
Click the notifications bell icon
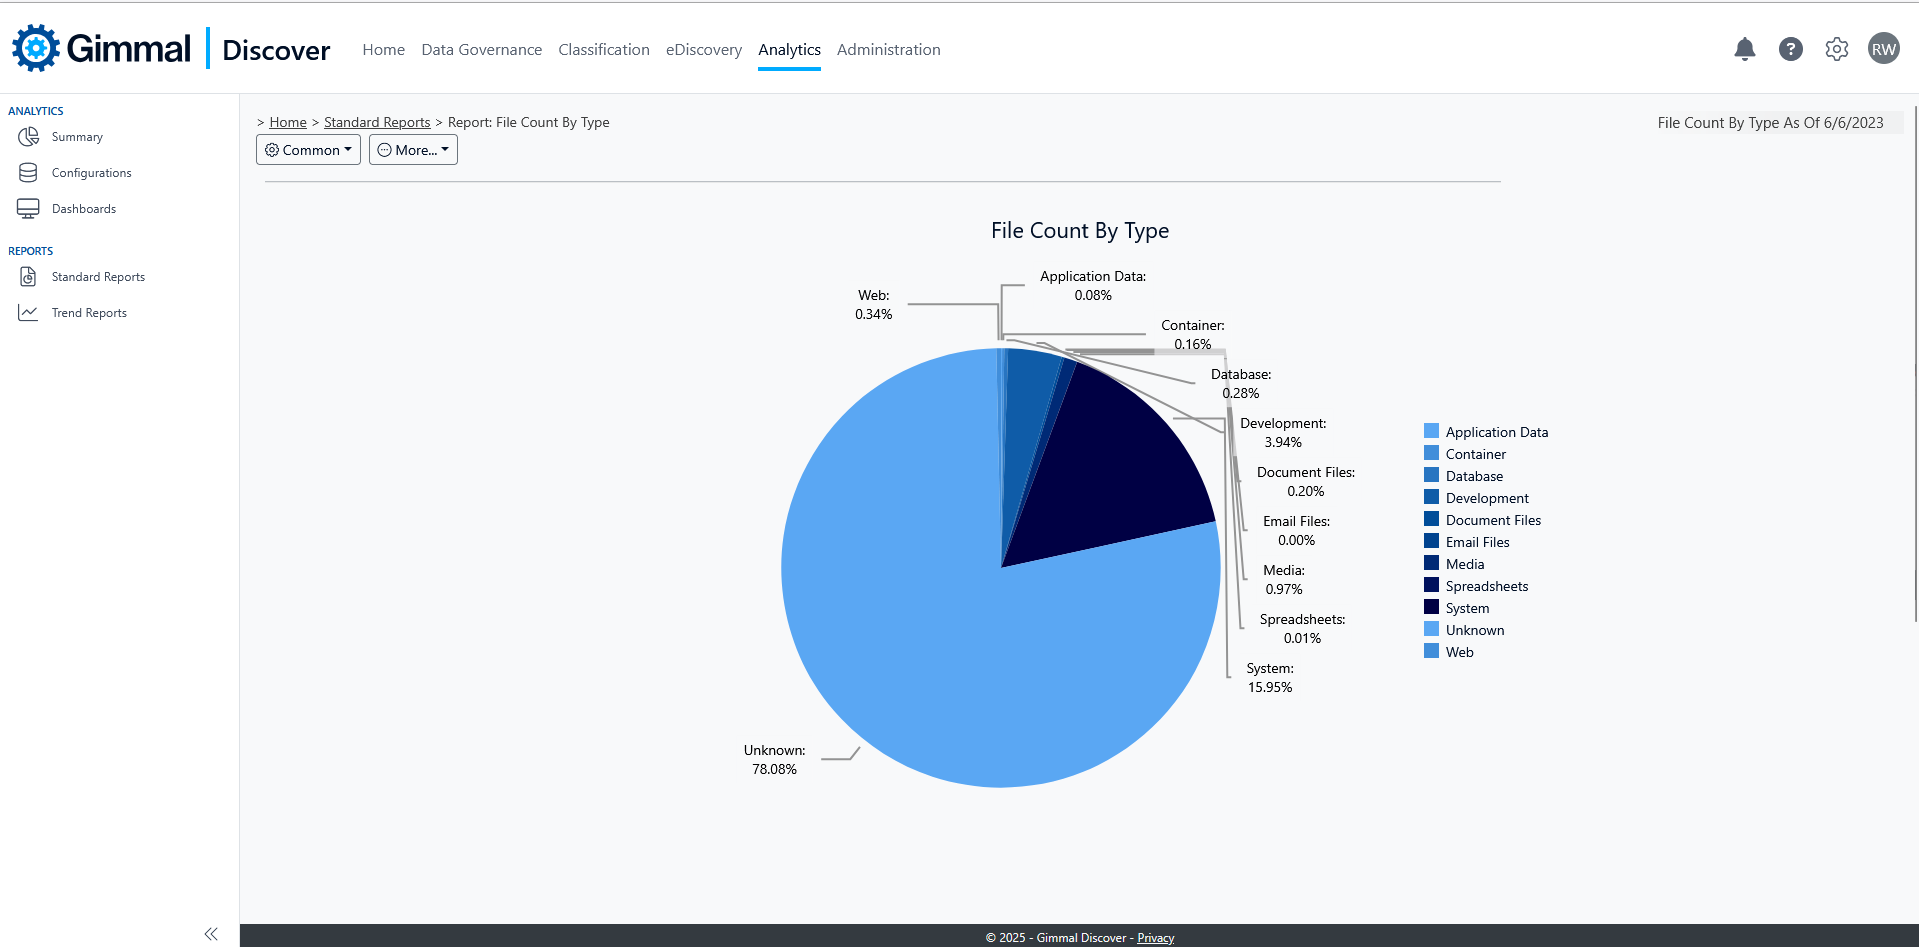click(1744, 49)
